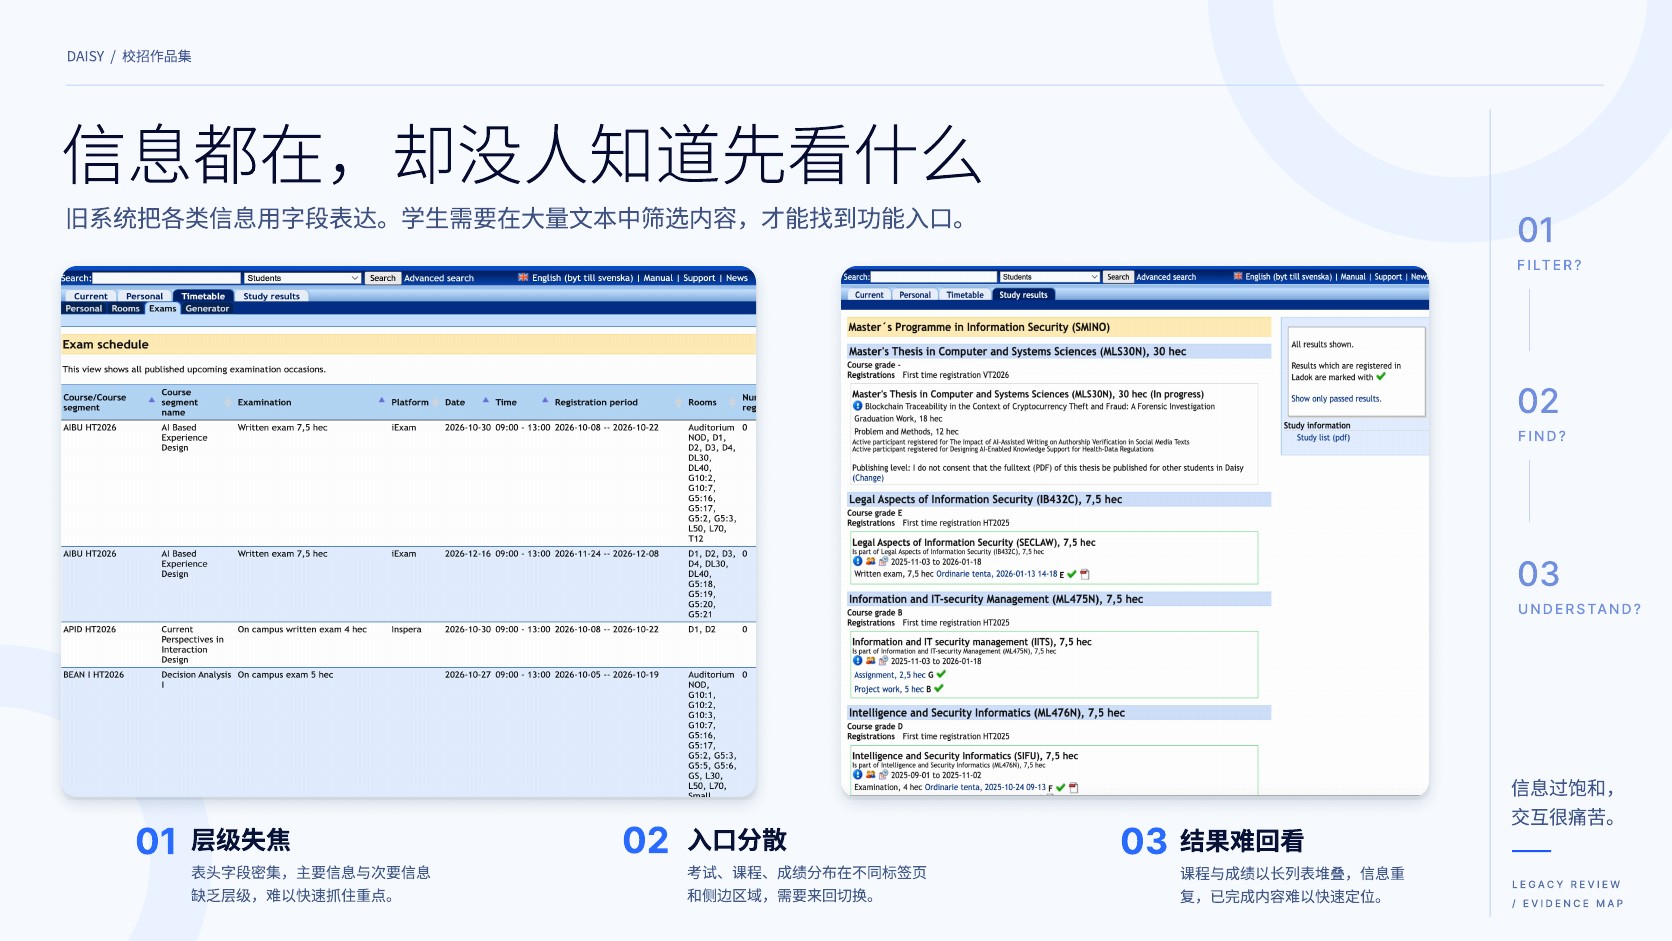The image size is (1672, 941).
Task: Click the Search button in the Exam schedule window
Action: [x=383, y=278]
